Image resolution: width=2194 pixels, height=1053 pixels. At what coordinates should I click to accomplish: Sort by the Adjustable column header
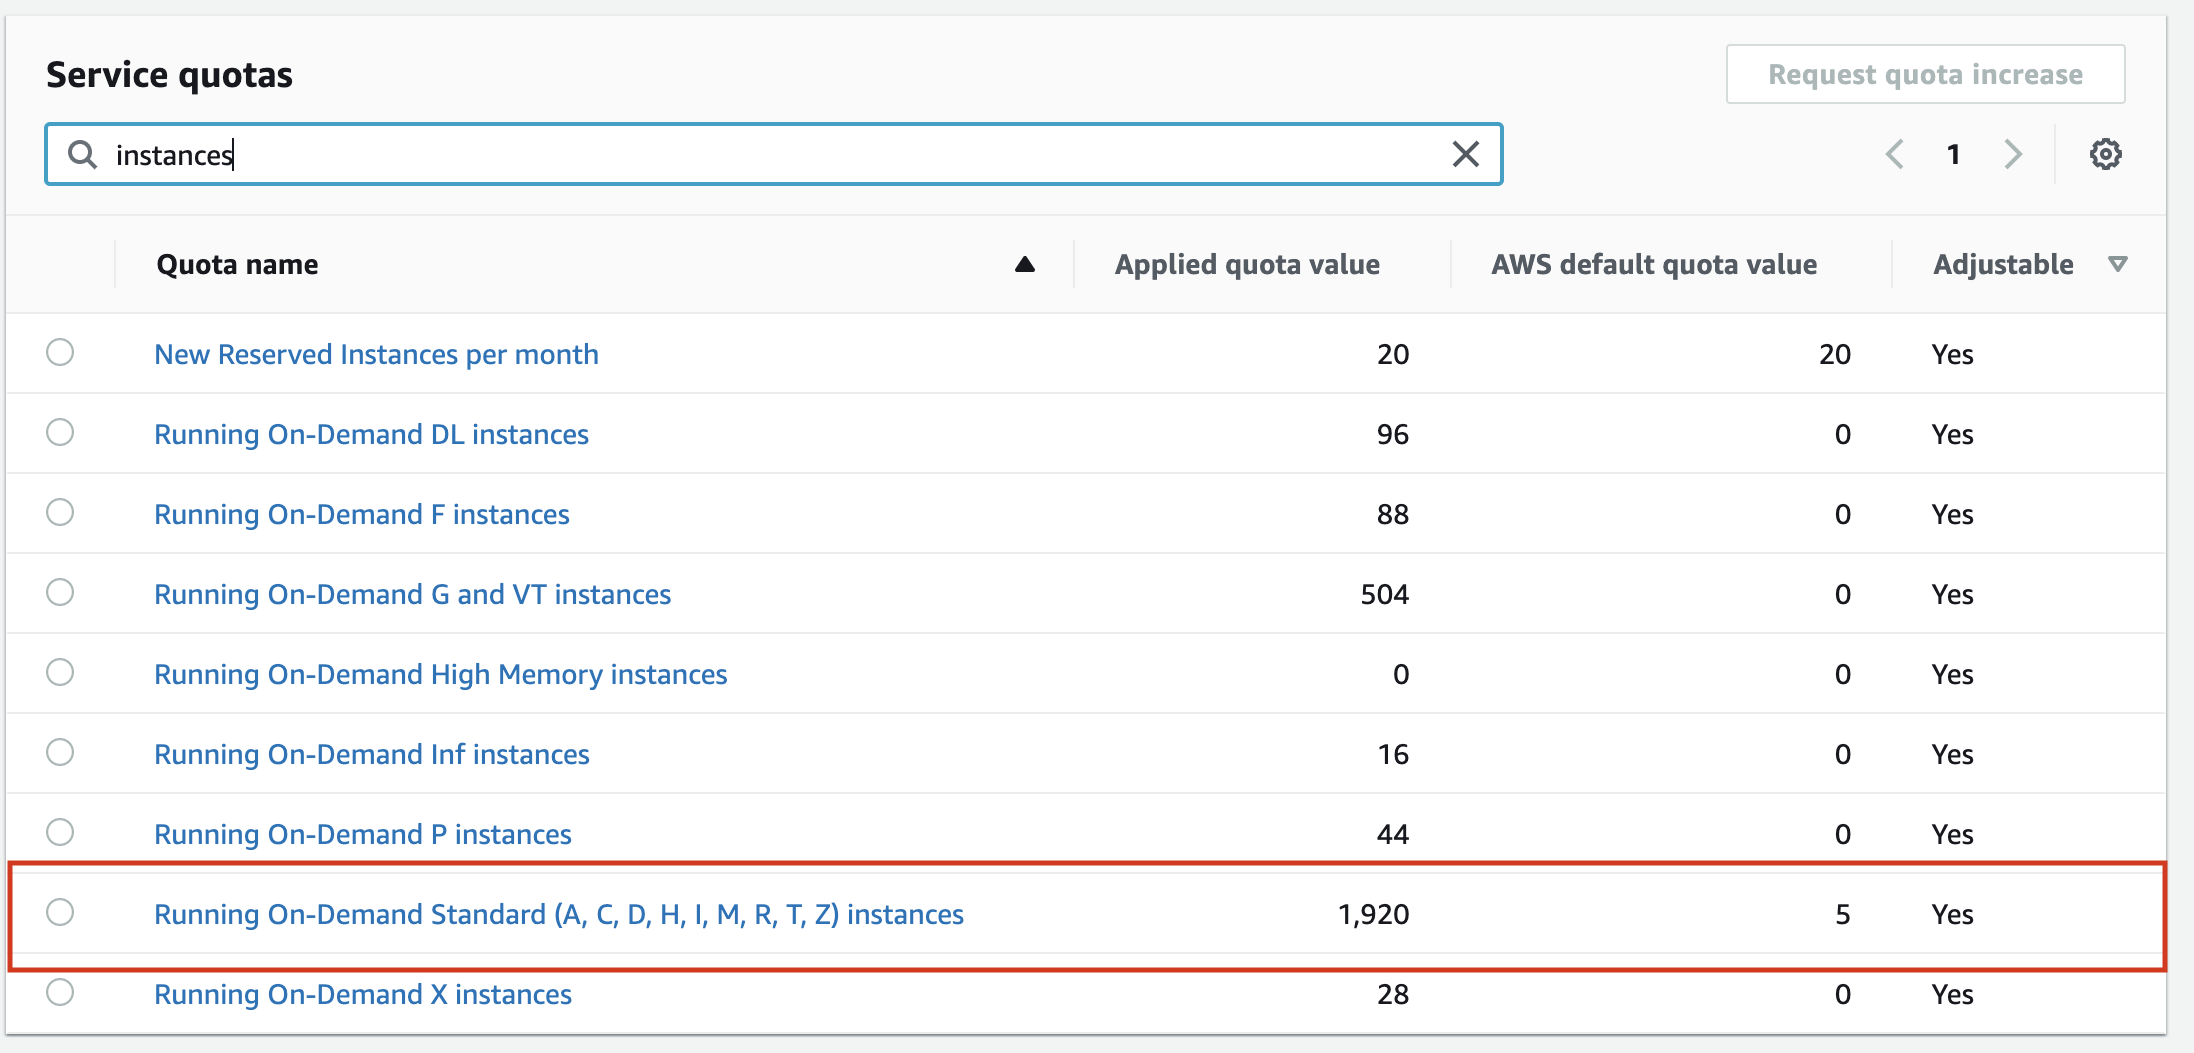point(2003,265)
